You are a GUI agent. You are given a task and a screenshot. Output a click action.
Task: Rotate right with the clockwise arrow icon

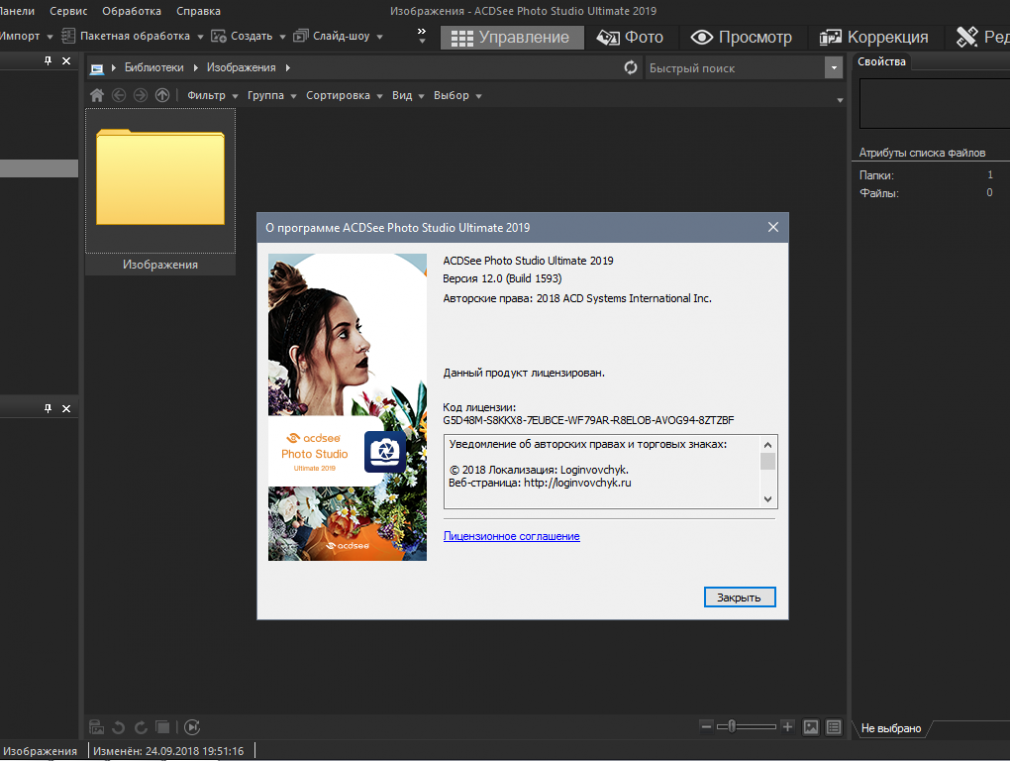[140, 727]
